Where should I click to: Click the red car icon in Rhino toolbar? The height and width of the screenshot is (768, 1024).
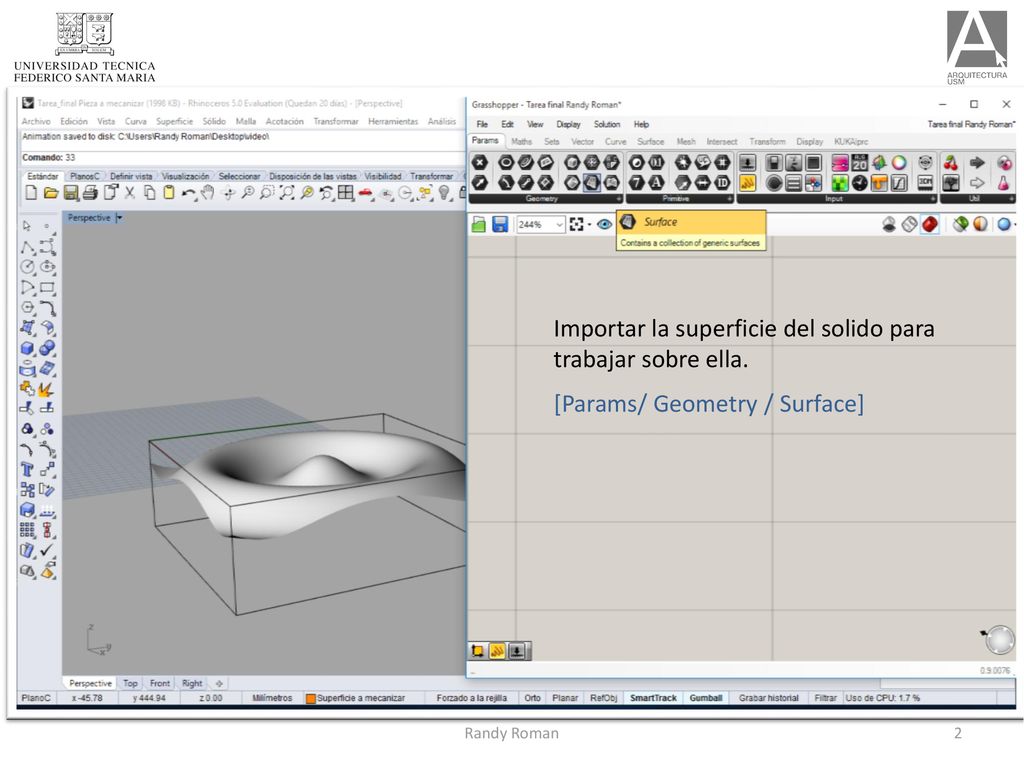click(x=366, y=193)
